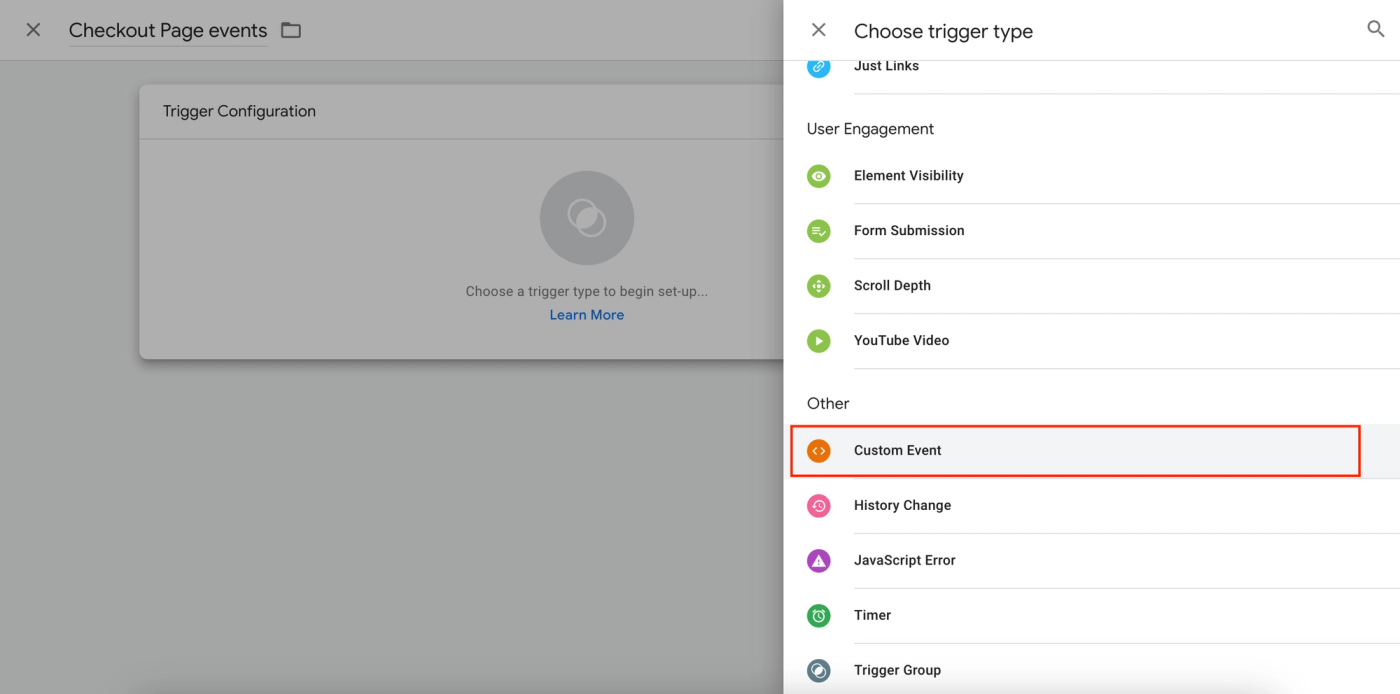Close the Checkout Page events trigger editor

pos(33,30)
